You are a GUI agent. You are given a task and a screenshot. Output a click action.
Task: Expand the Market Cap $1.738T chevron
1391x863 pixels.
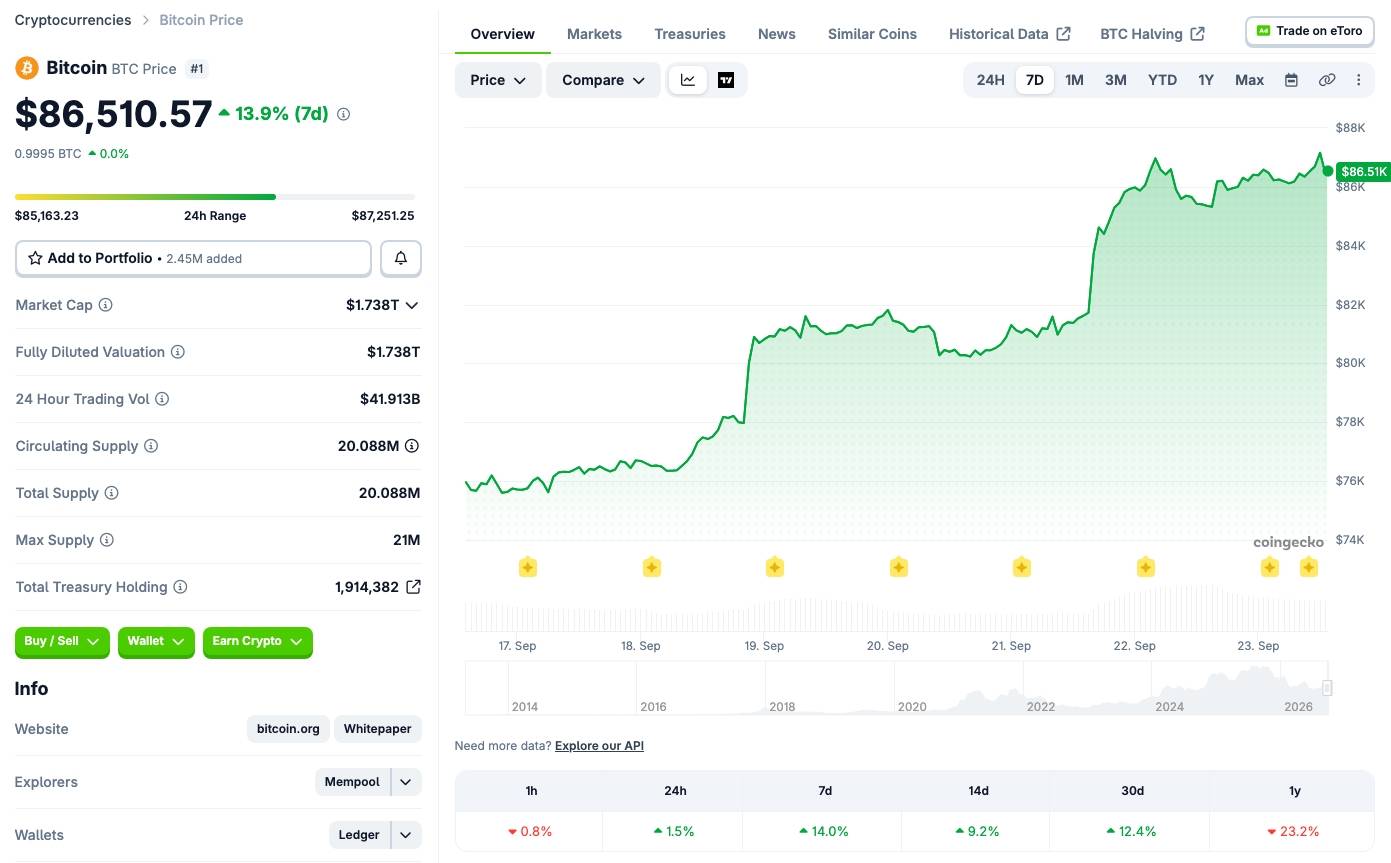click(411, 305)
